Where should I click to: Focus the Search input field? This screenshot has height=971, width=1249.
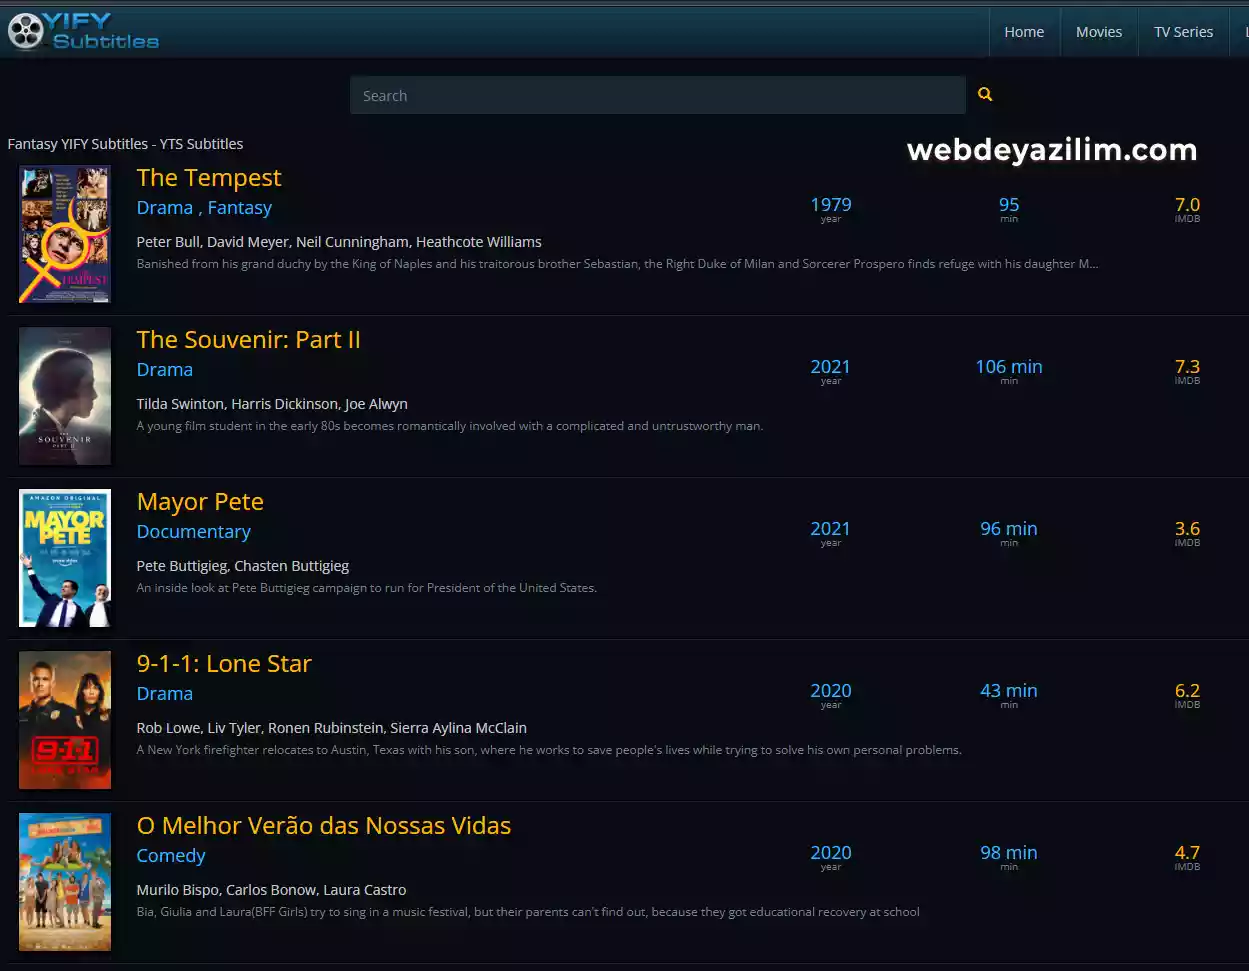click(x=657, y=95)
